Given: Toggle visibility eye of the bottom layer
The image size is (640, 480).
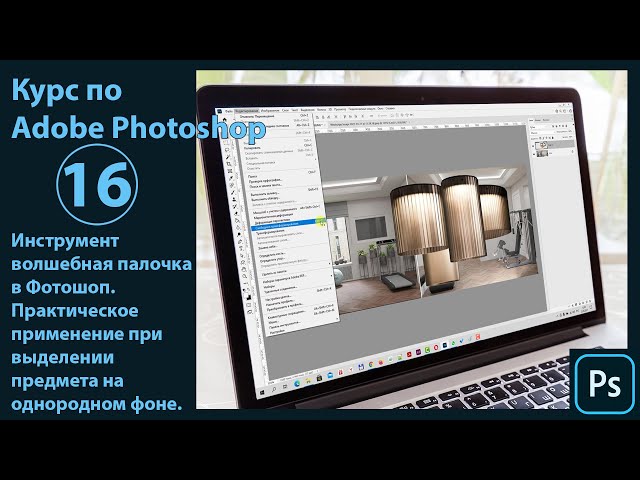Looking at the screenshot, I should click(534, 154).
